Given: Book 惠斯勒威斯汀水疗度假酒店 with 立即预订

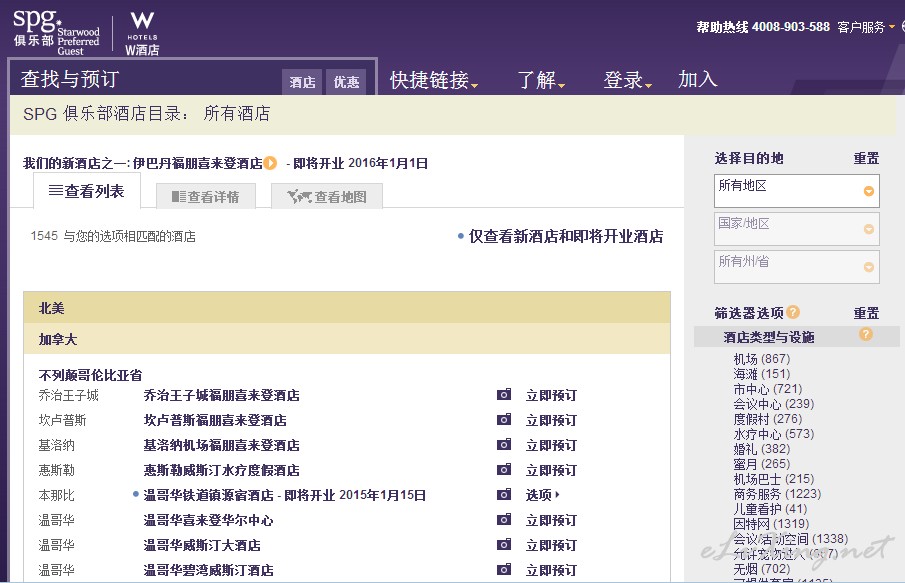Looking at the screenshot, I should (551, 470).
